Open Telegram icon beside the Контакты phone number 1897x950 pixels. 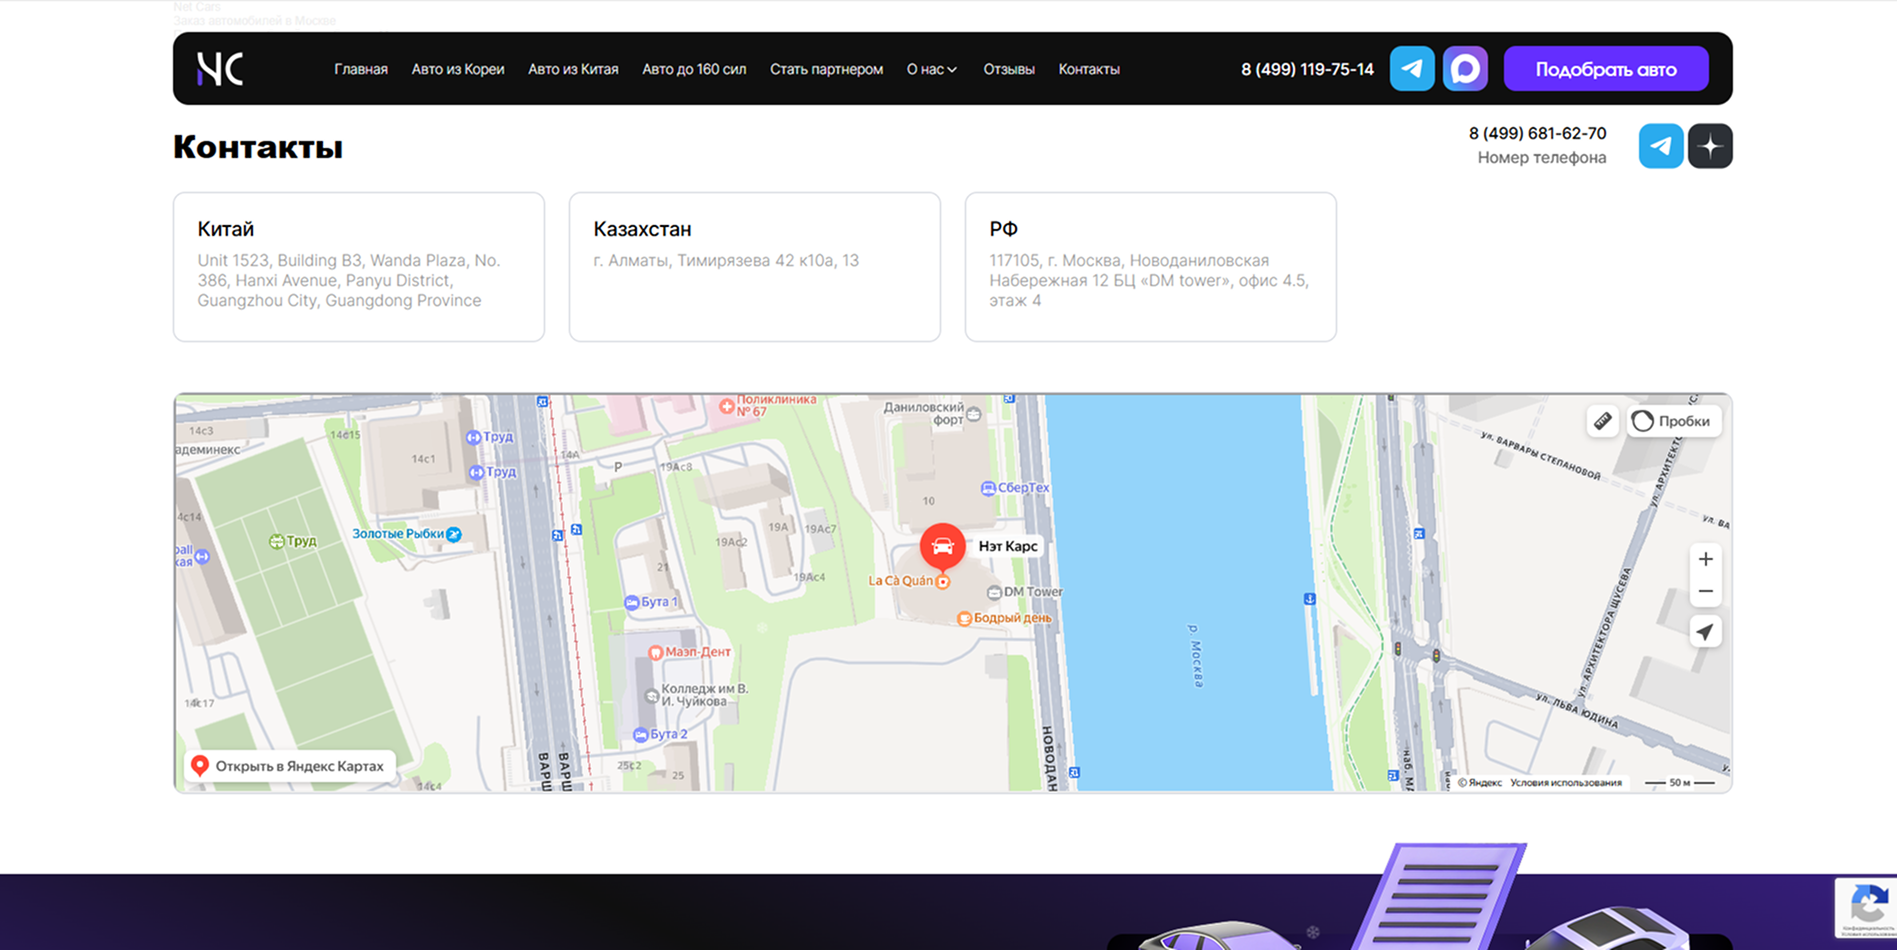1660,146
